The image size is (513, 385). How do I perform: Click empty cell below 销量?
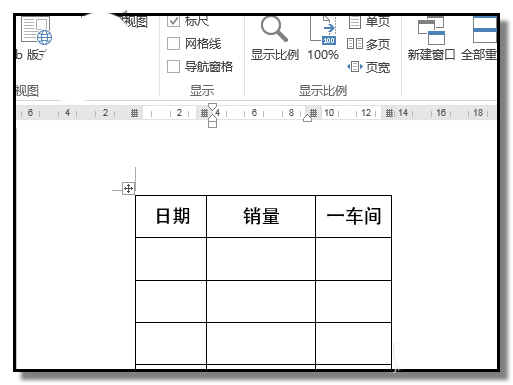[x=261, y=259]
